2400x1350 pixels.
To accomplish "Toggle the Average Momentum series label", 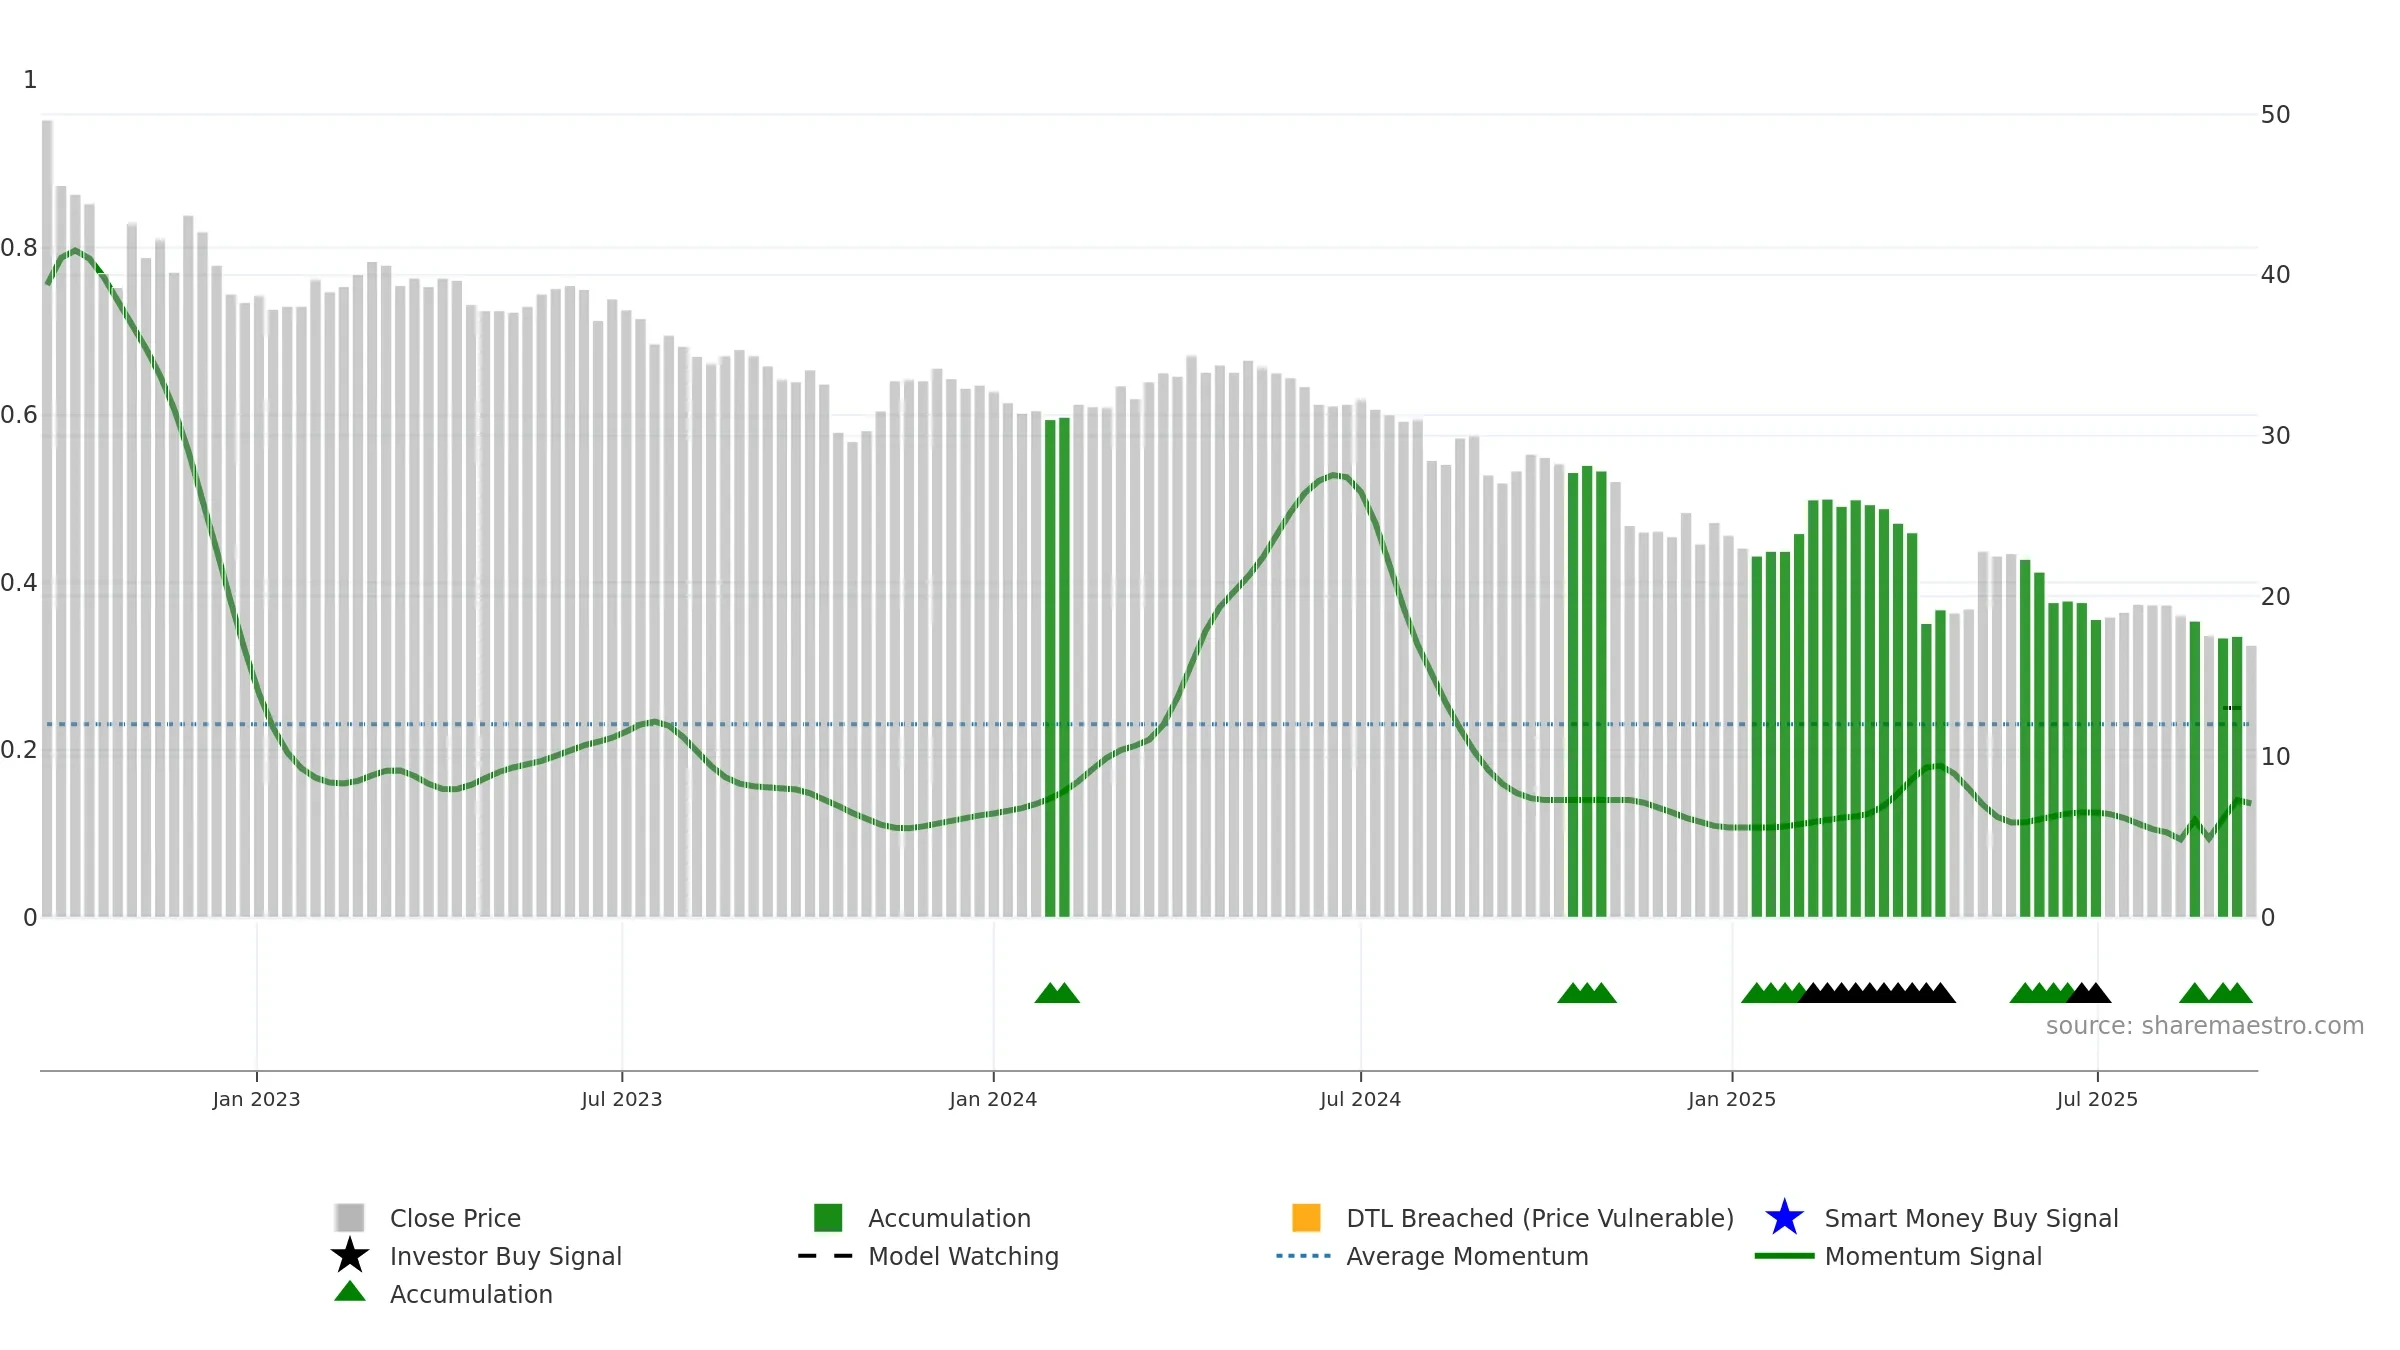I will pos(1467,1256).
